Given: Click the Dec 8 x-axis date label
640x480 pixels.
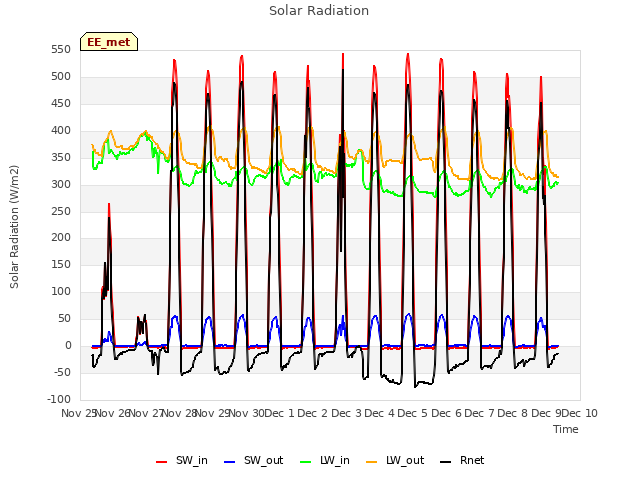Looking at the screenshot, I should [x=513, y=413].
